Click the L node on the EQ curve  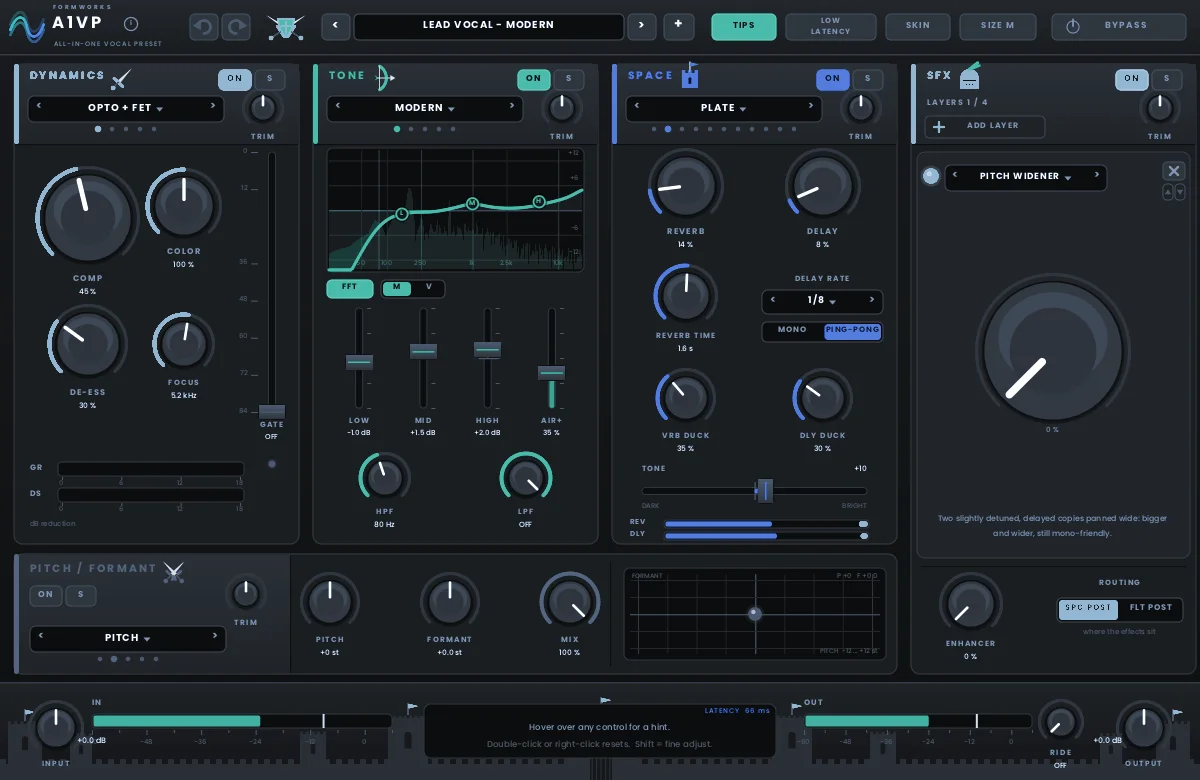pyautogui.click(x=403, y=213)
